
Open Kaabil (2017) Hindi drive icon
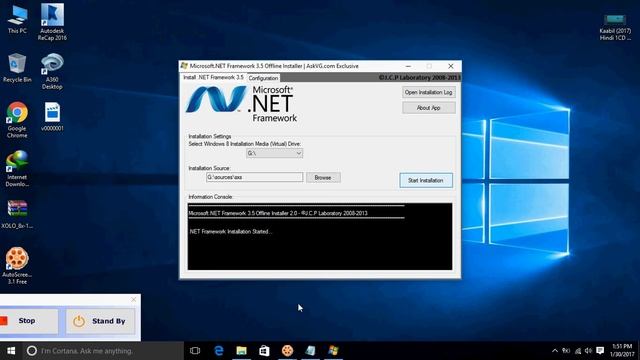pyautogui.click(x=615, y=27)
